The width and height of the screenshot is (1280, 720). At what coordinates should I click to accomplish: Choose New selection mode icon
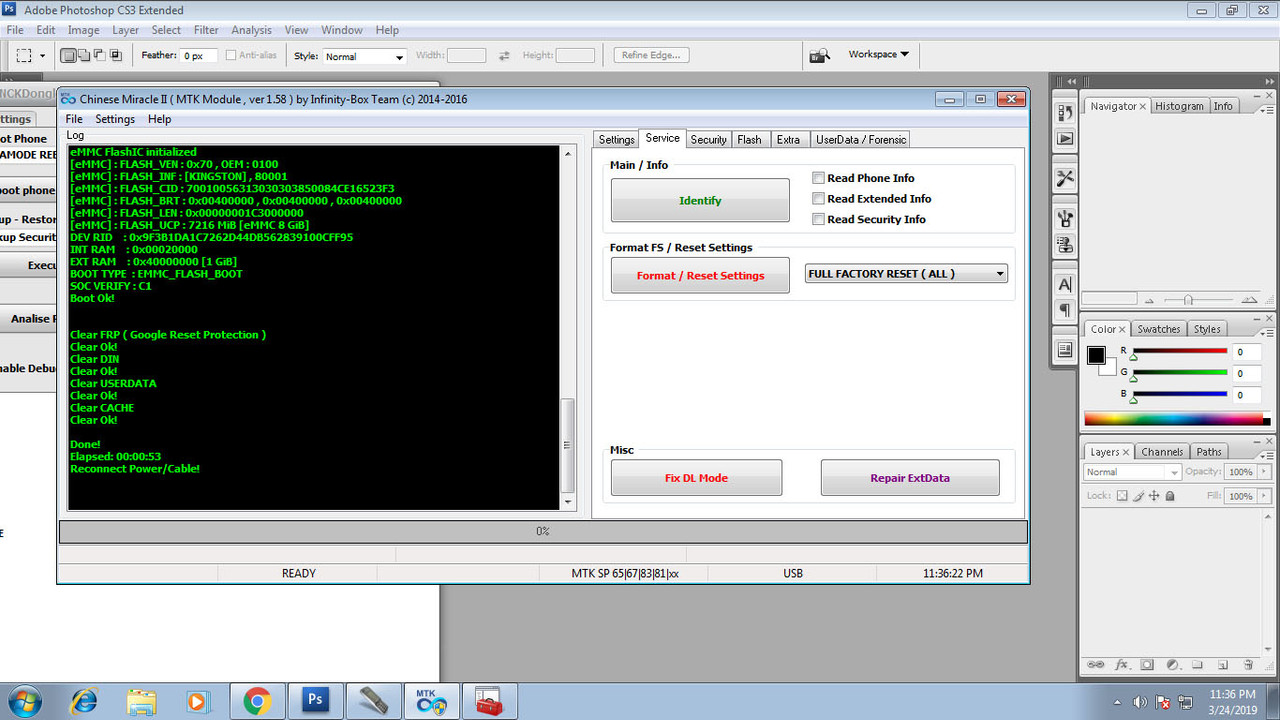point(69,56)
